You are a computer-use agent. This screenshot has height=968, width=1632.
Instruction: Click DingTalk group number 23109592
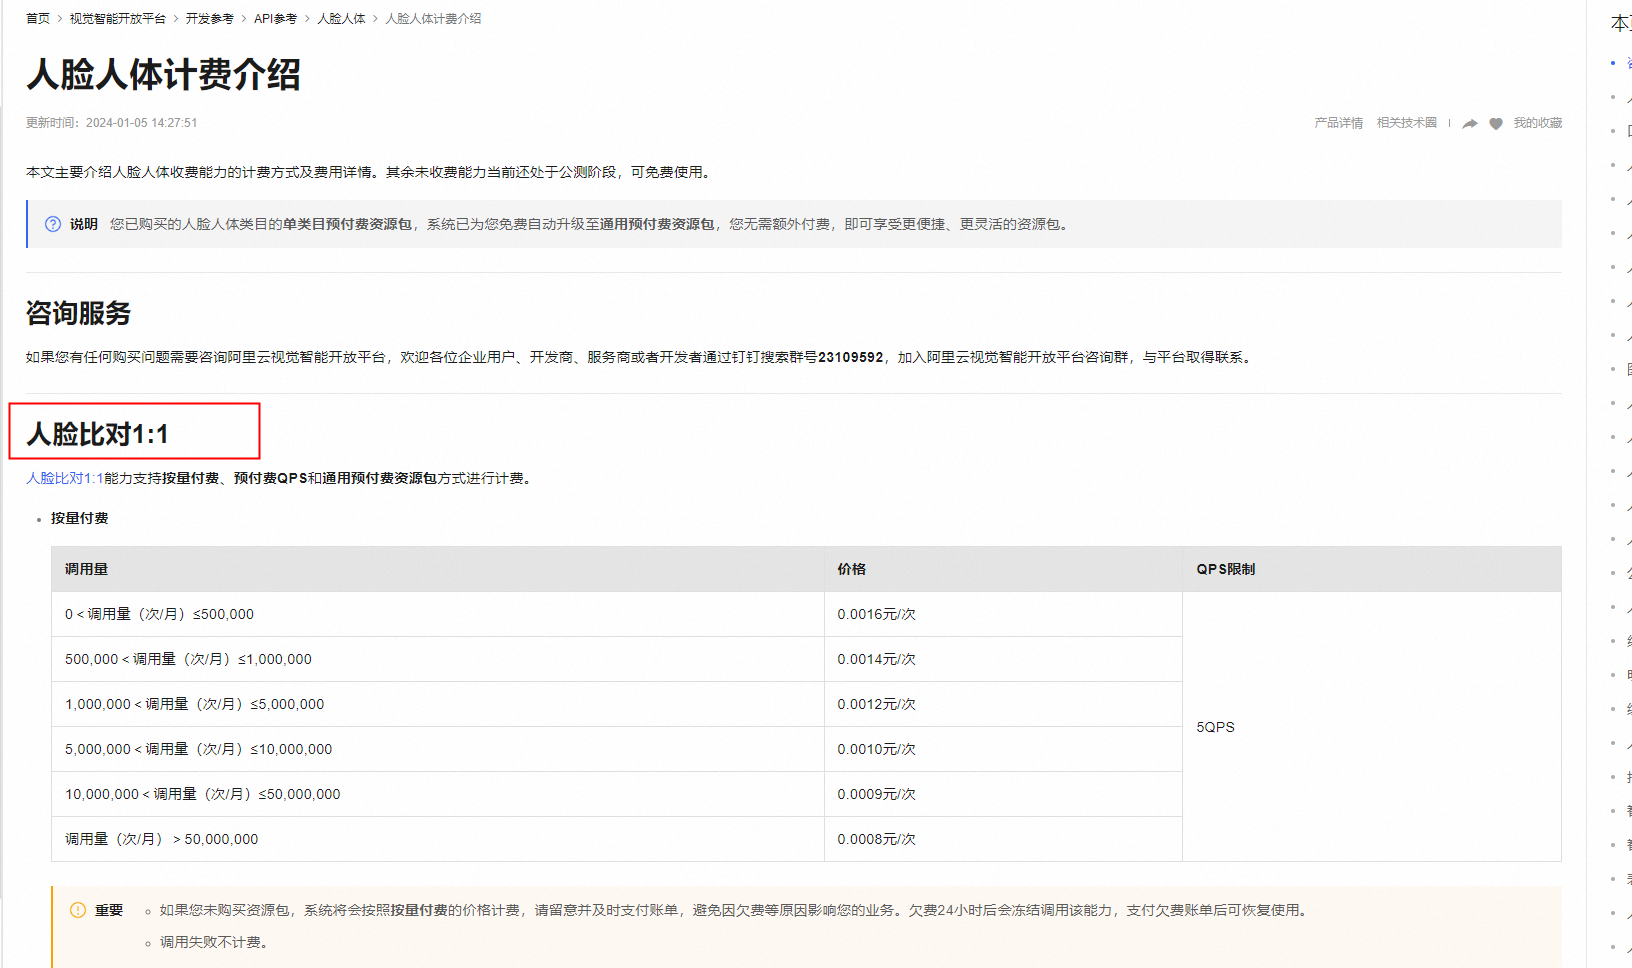[x=851, y=357]
